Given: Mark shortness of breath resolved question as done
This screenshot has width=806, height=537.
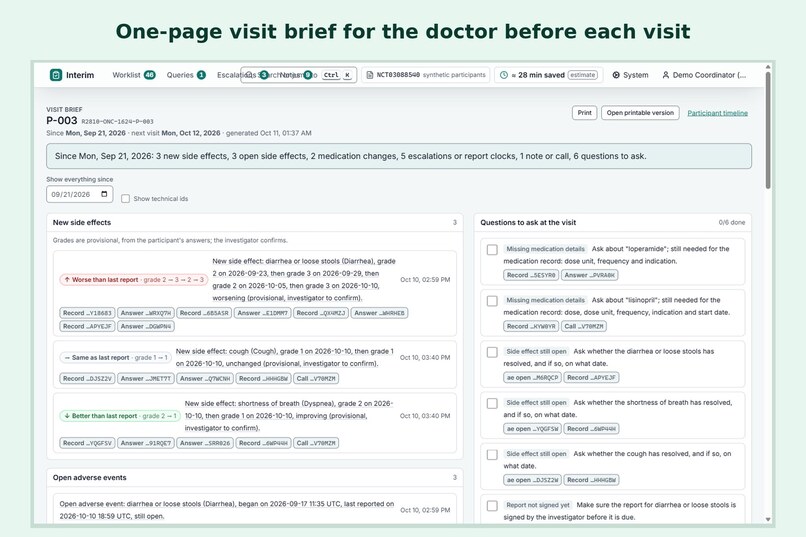Looking at the screenshot, I should [492, 403].
